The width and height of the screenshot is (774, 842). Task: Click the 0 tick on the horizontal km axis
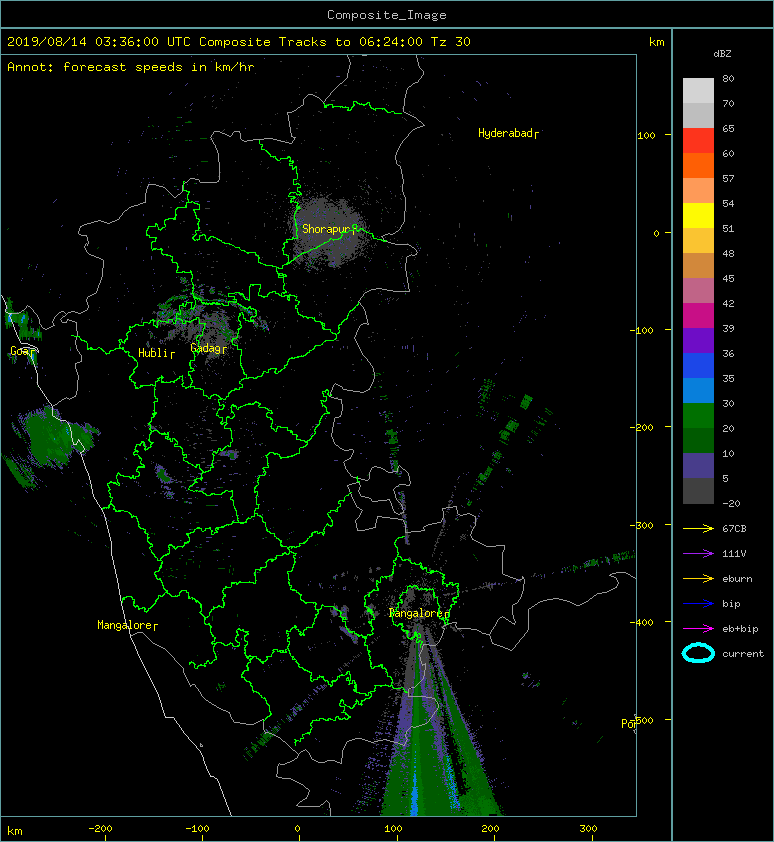(297, 829)
